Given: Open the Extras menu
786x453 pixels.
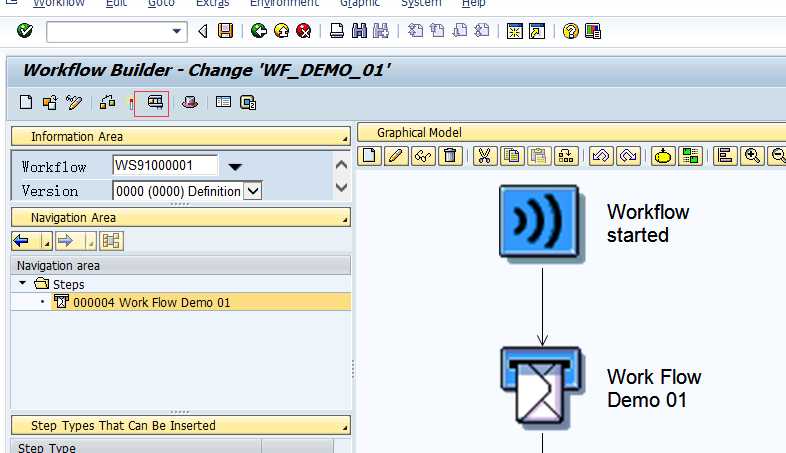Looking at the screenshot, I should pos(213,4).
